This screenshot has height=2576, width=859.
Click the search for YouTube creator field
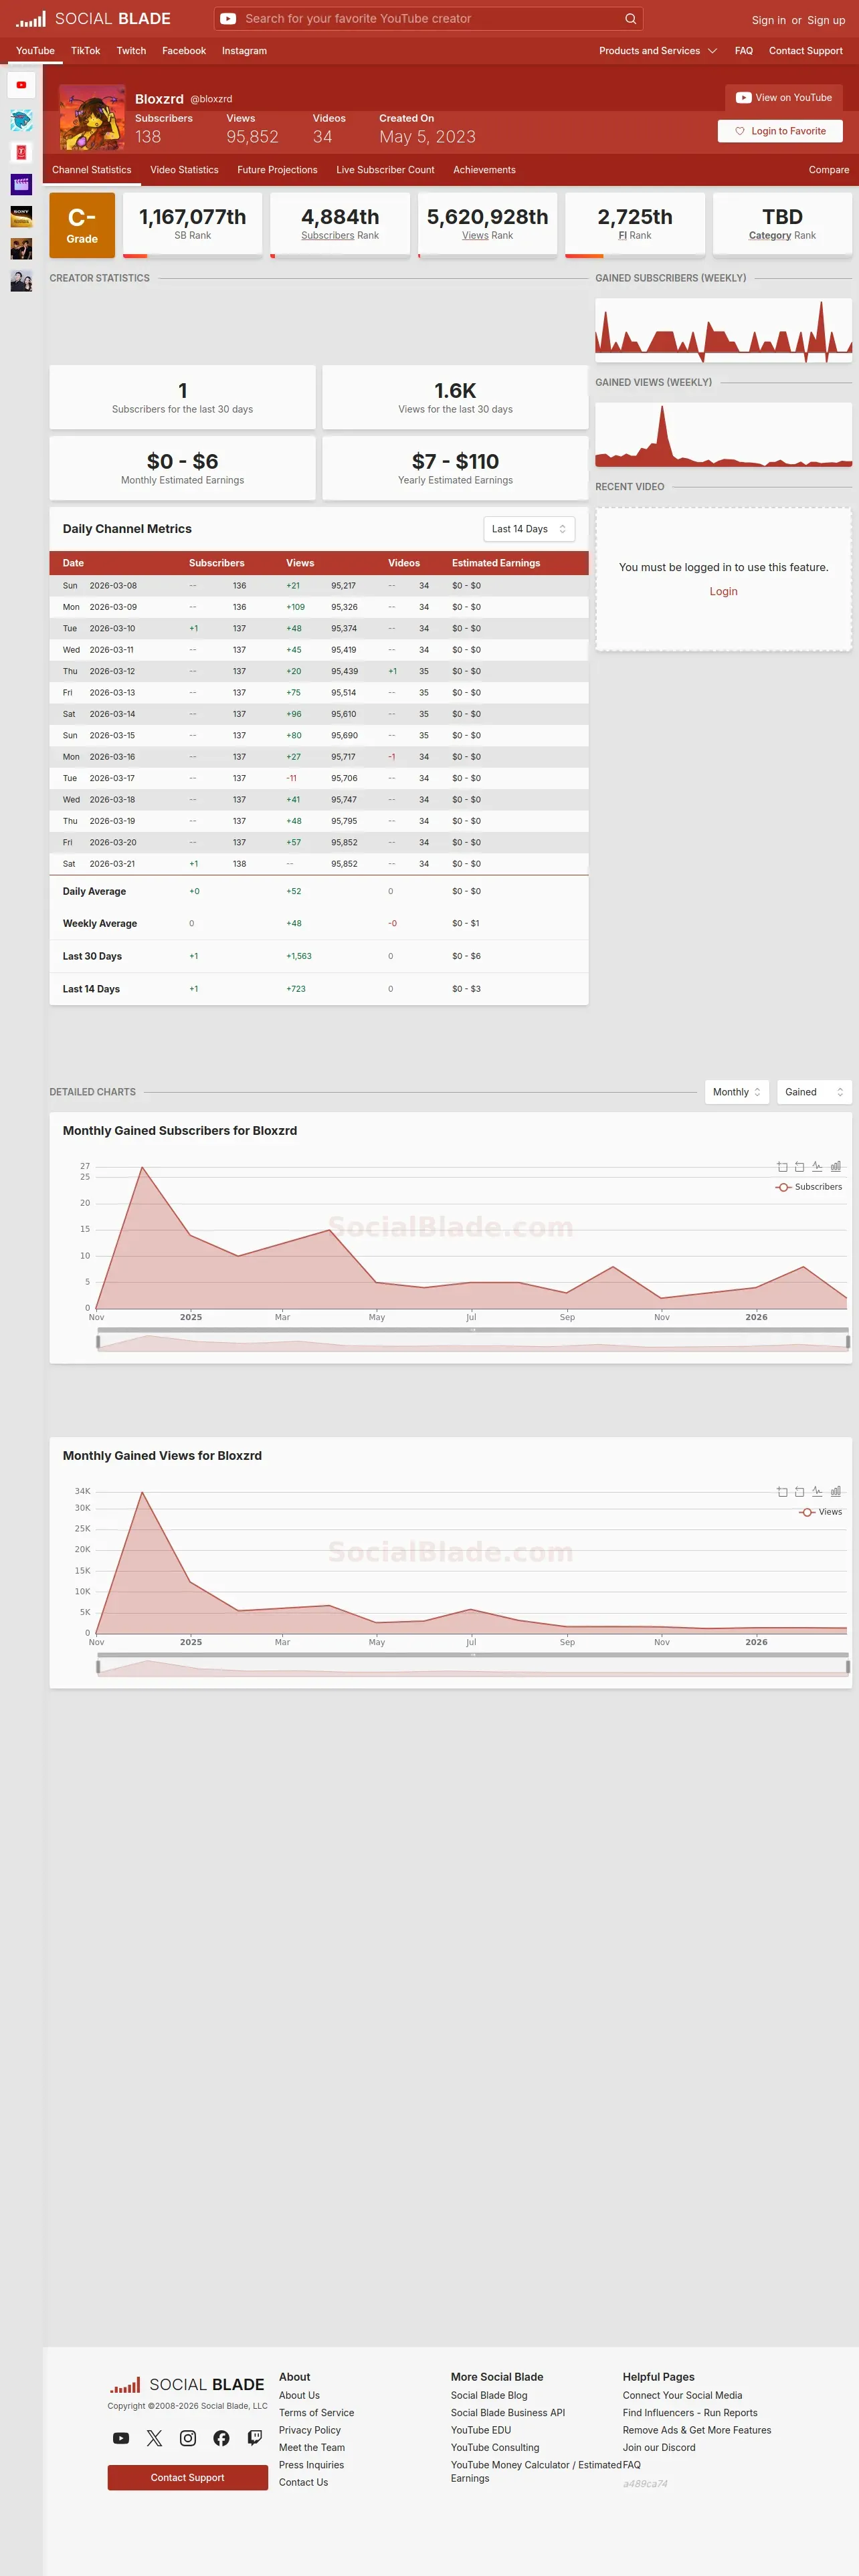[428, 19]
